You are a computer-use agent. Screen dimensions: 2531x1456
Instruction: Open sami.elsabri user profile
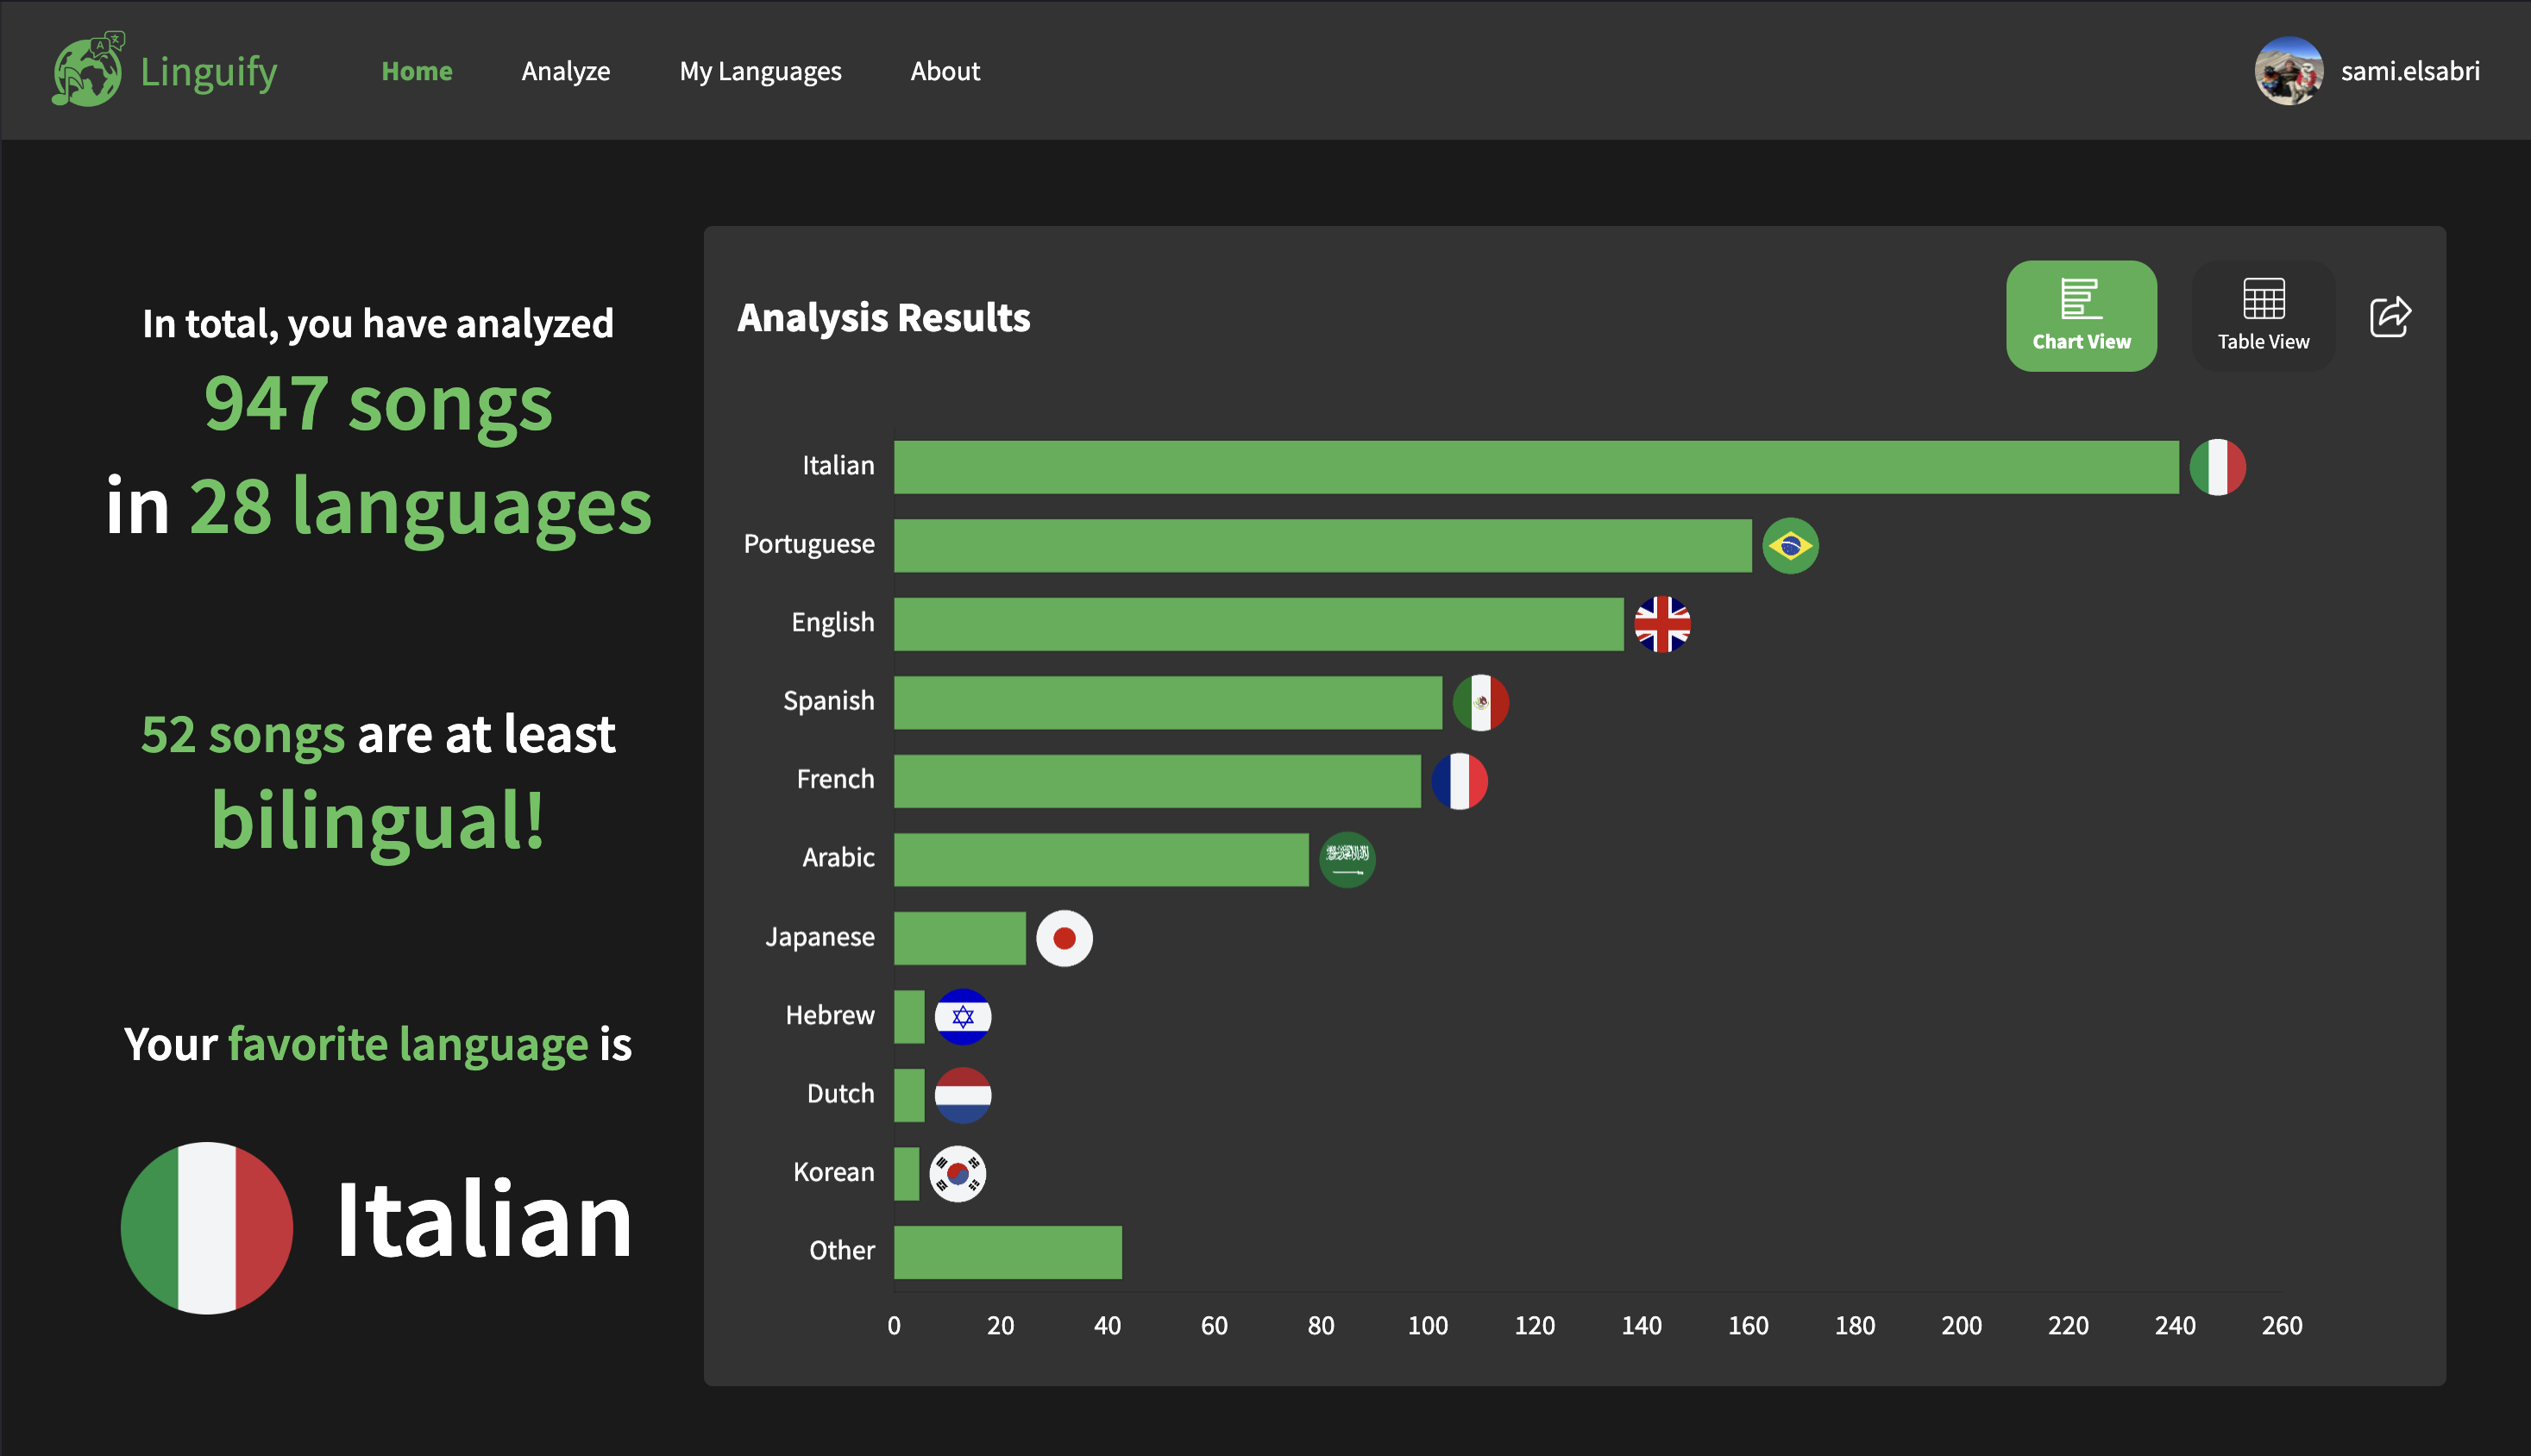pyautogui.click(x=2409, y=71)
